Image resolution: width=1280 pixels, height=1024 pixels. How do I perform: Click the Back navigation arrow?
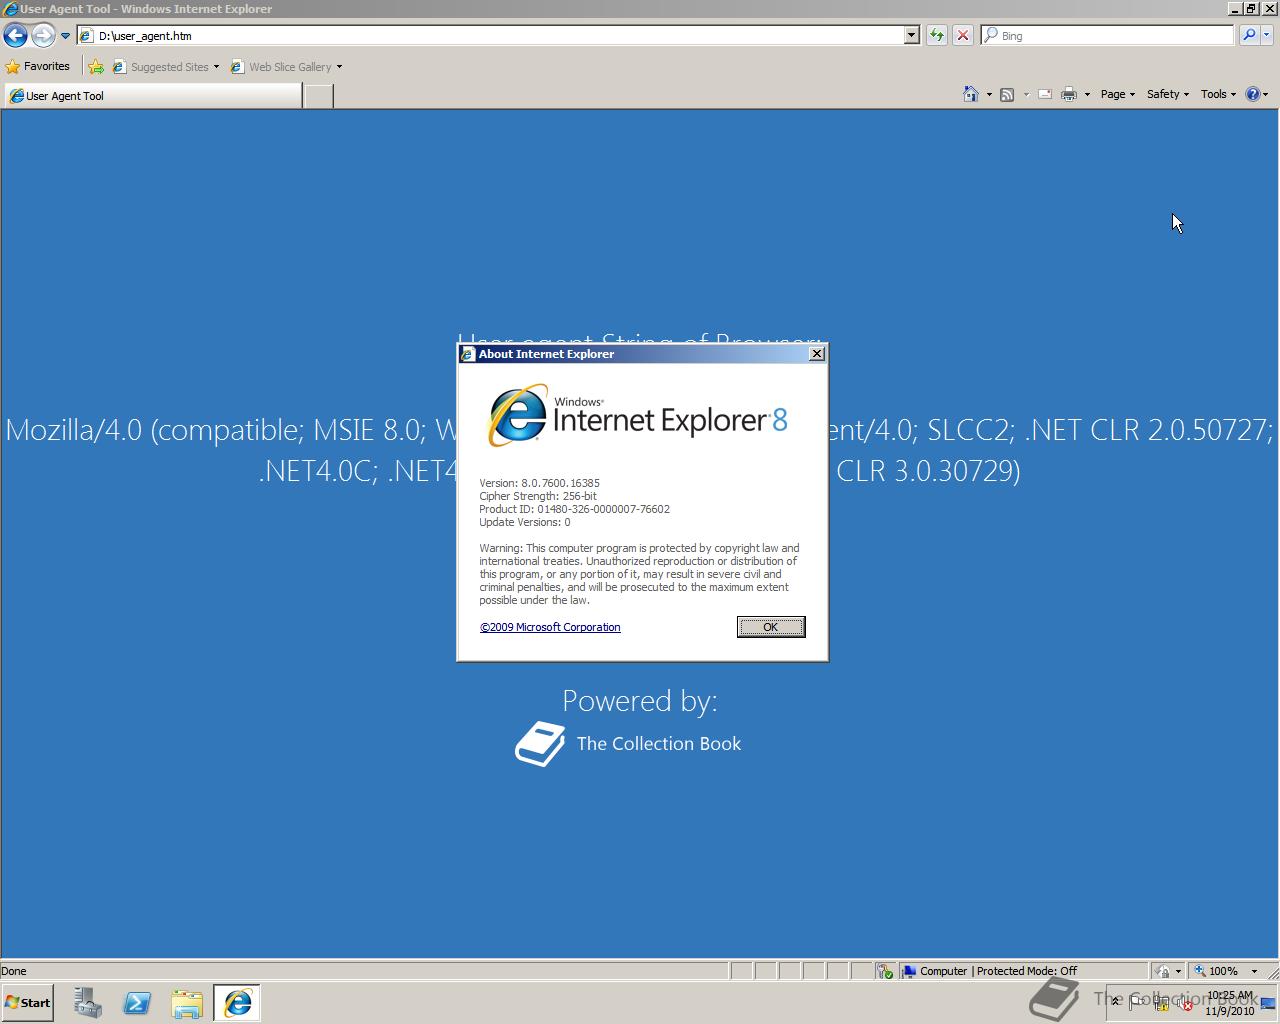click(15, 35)
